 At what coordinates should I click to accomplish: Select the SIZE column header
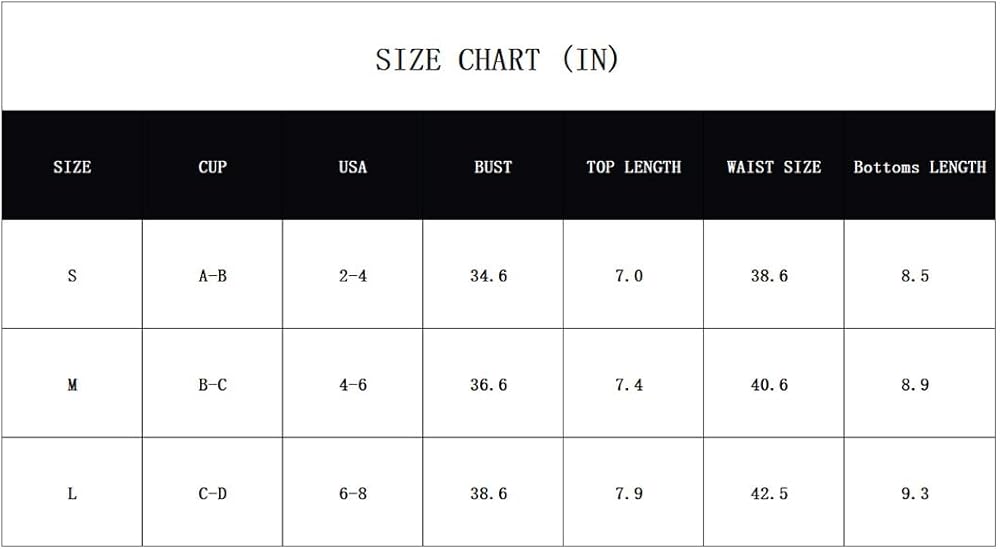[72, 167]
